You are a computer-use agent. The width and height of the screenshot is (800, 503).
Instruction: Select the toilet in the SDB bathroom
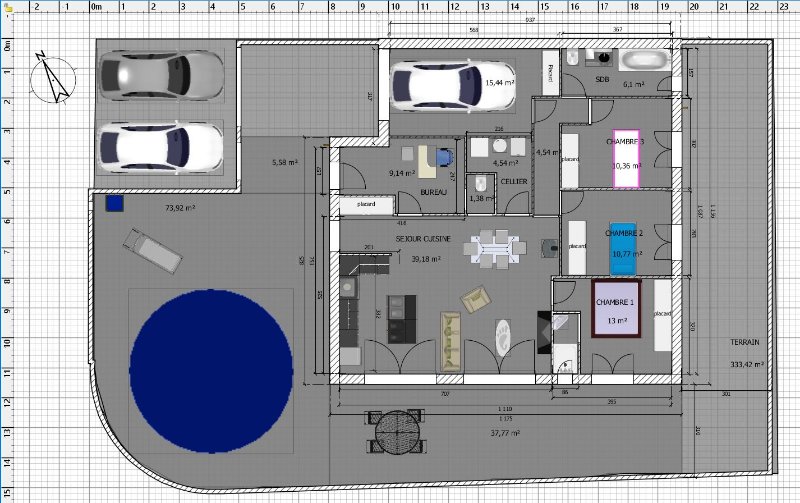click(572, 58)
